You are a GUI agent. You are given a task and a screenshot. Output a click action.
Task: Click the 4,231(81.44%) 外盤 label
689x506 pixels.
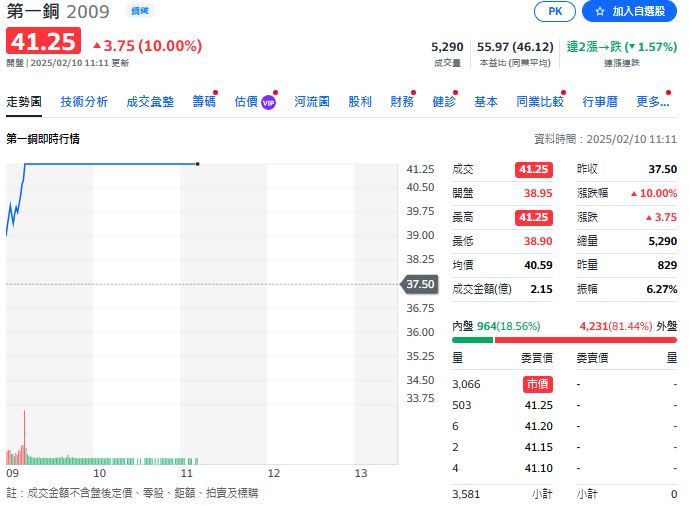(628, 326)
